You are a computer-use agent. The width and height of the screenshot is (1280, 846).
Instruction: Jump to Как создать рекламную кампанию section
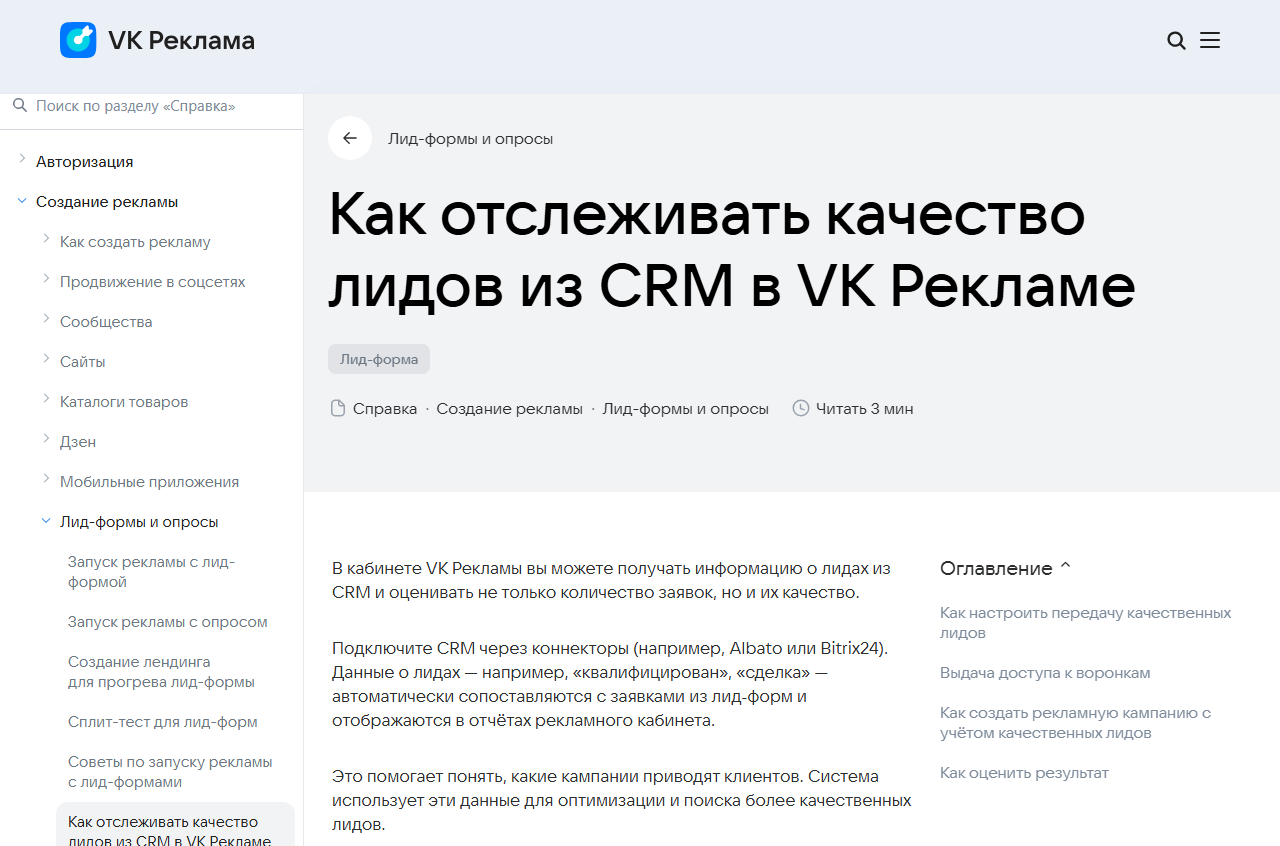[1075, 722]
